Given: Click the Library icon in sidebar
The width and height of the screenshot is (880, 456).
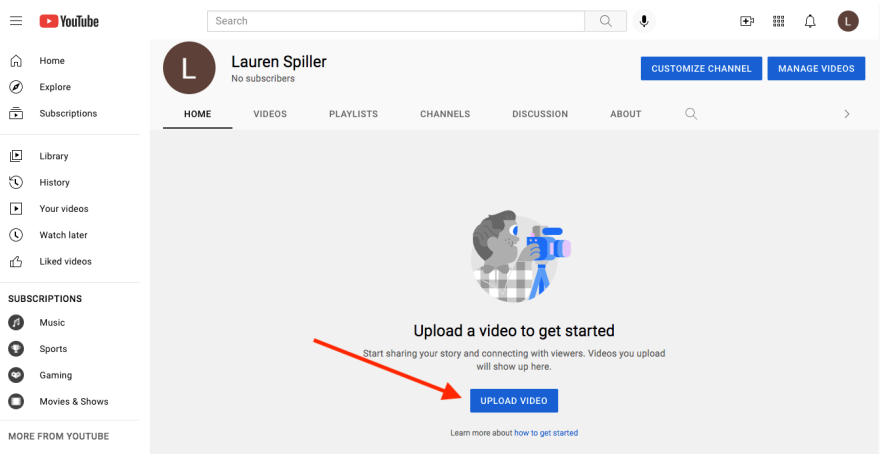Looking at the screenshot, I should point(16,156).
